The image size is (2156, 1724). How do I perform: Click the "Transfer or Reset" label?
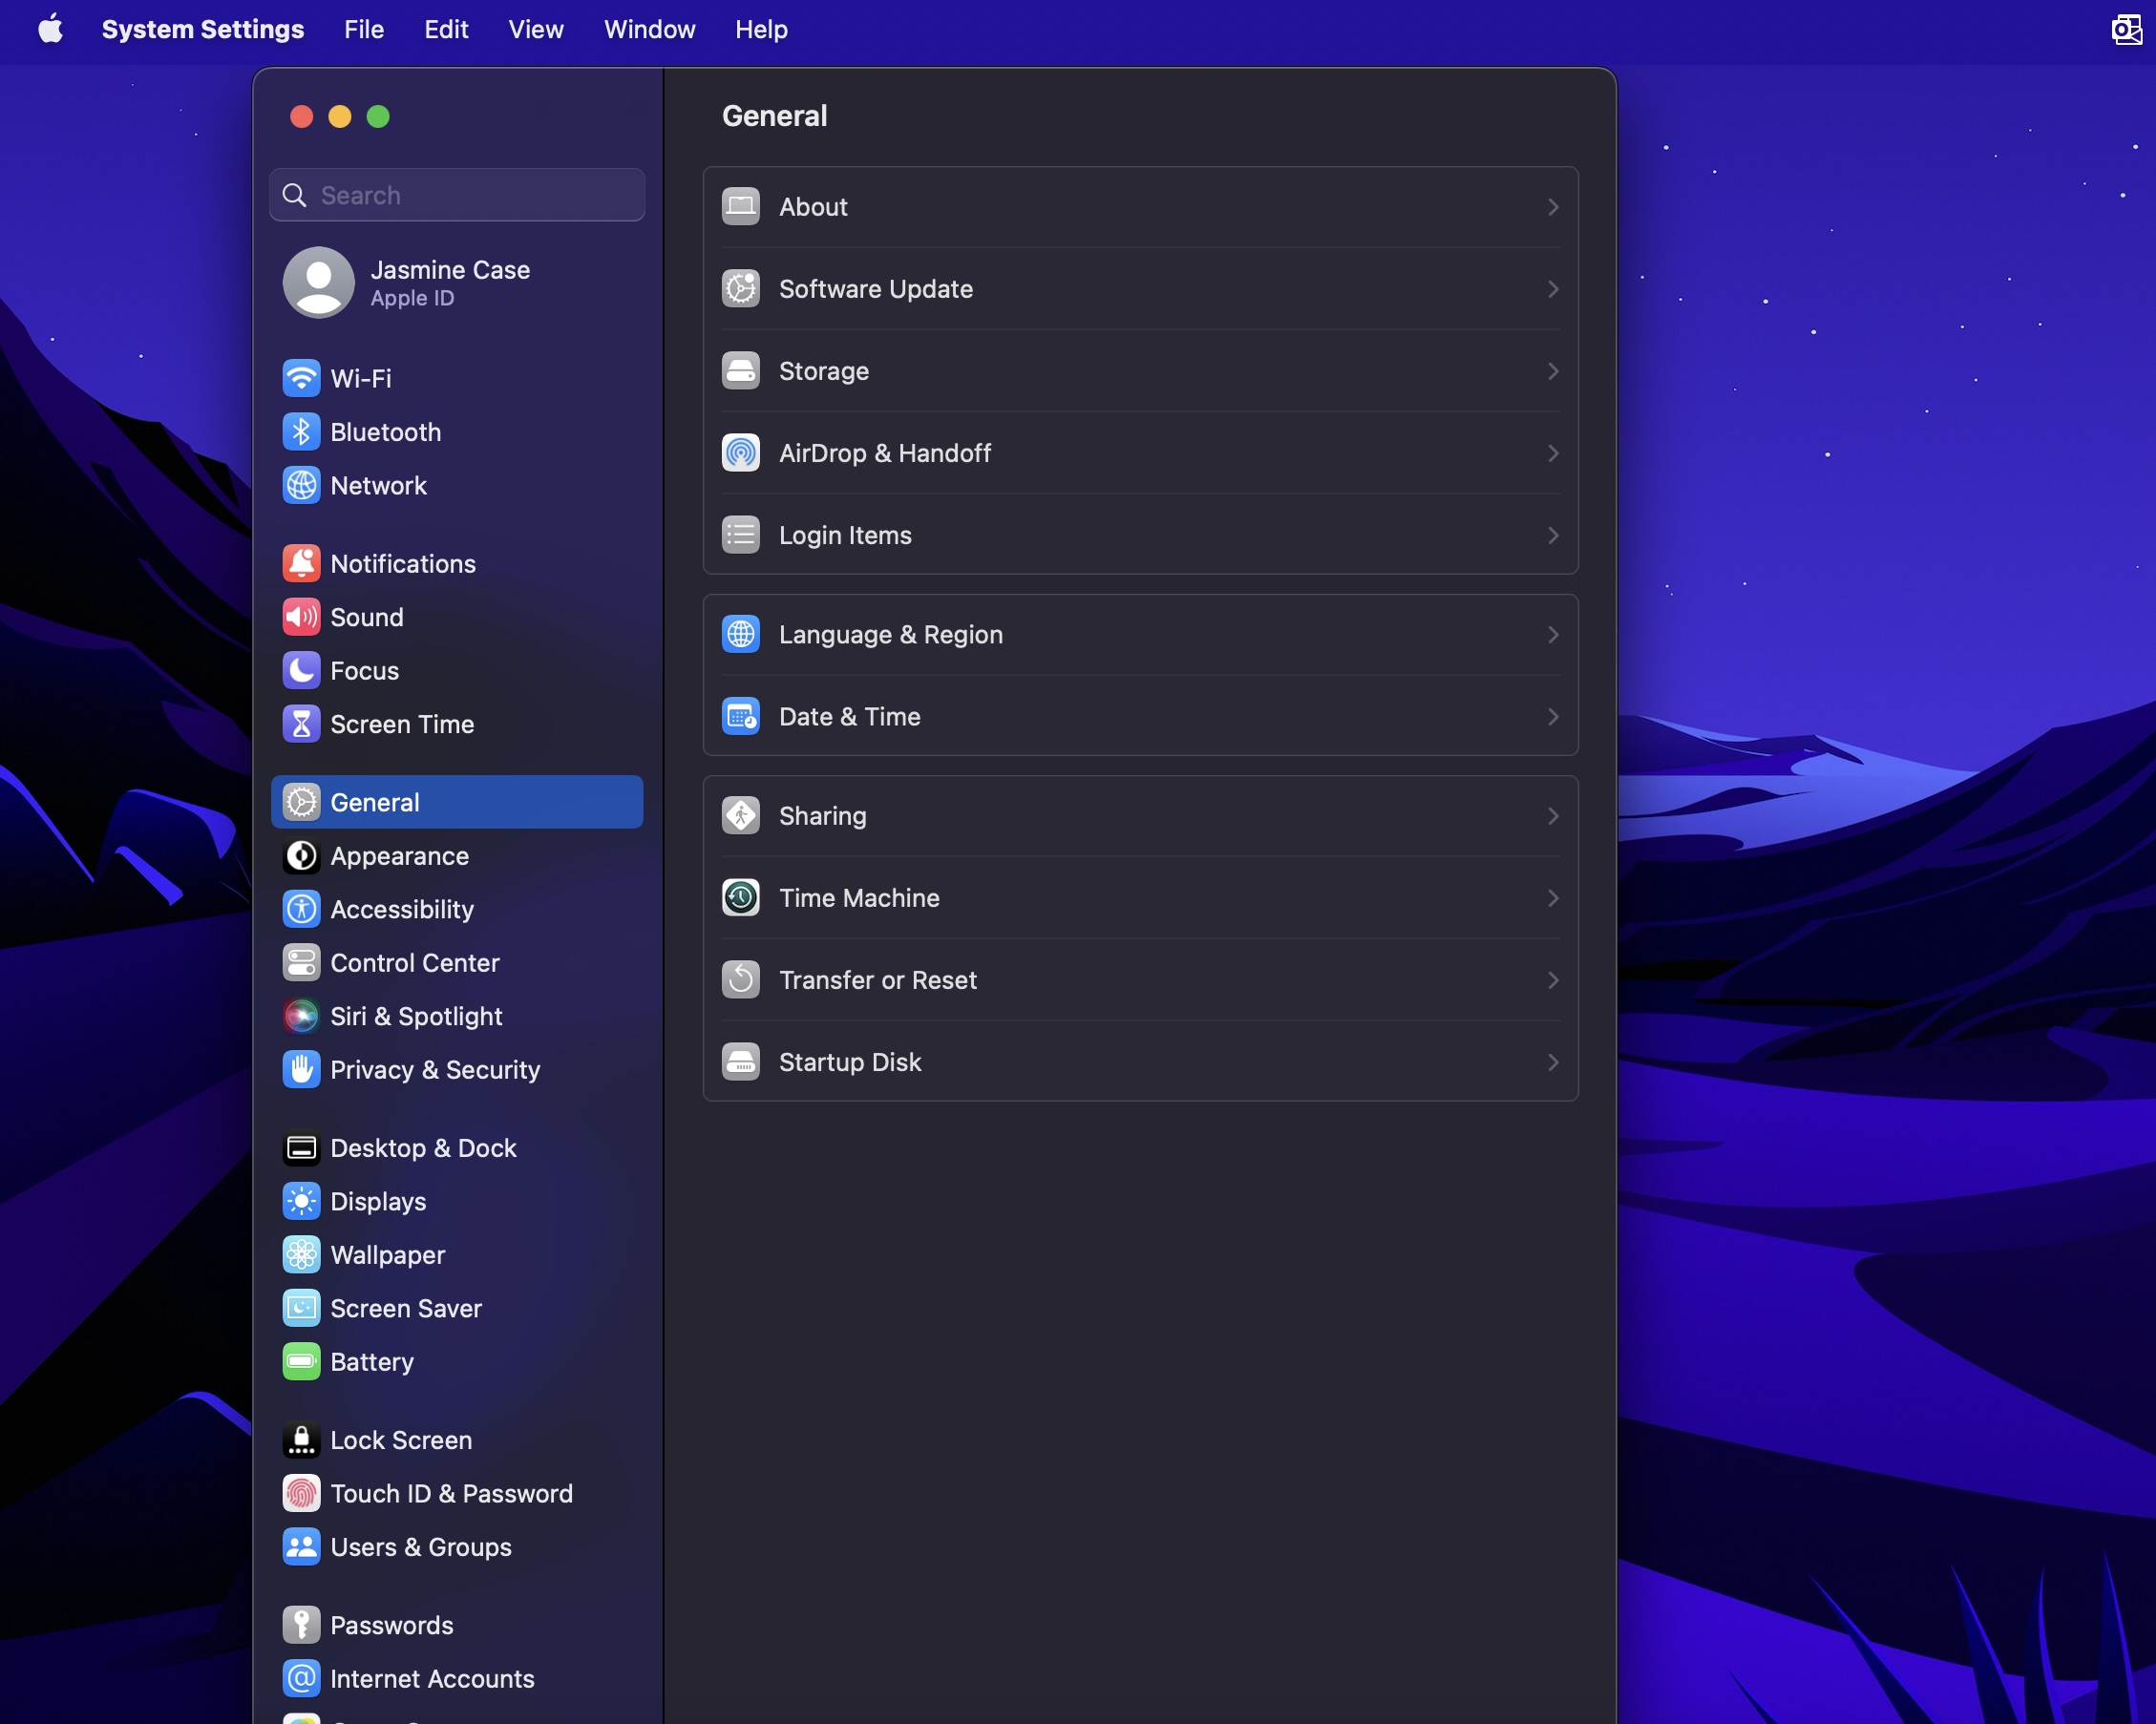pyautogui.click(x=878, y=980)
